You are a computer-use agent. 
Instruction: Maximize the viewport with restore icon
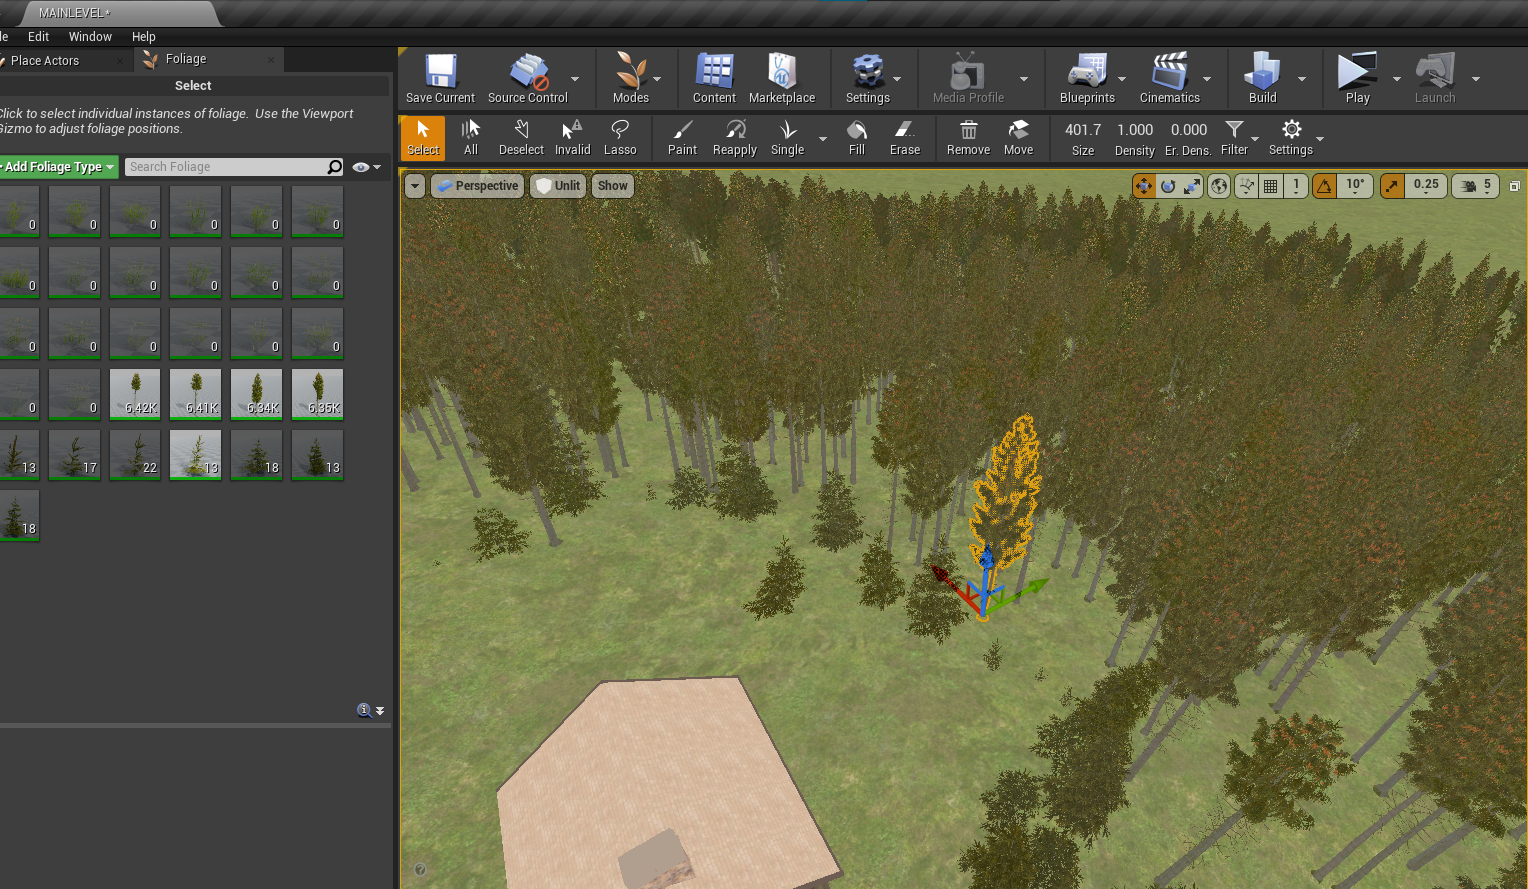(1514, 186)
